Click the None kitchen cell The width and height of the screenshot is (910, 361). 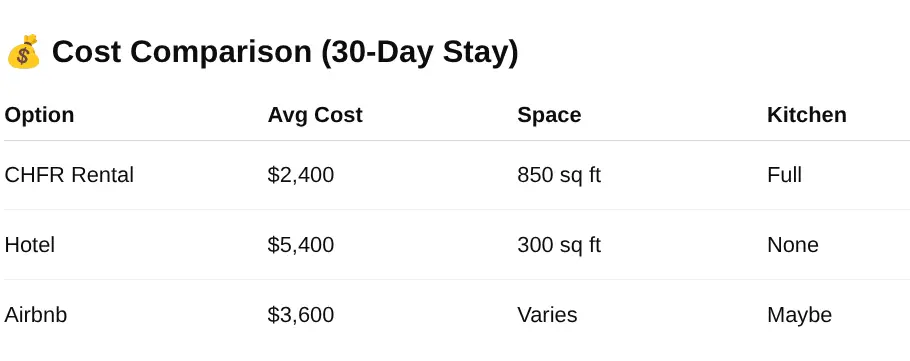tap(793, 245)
